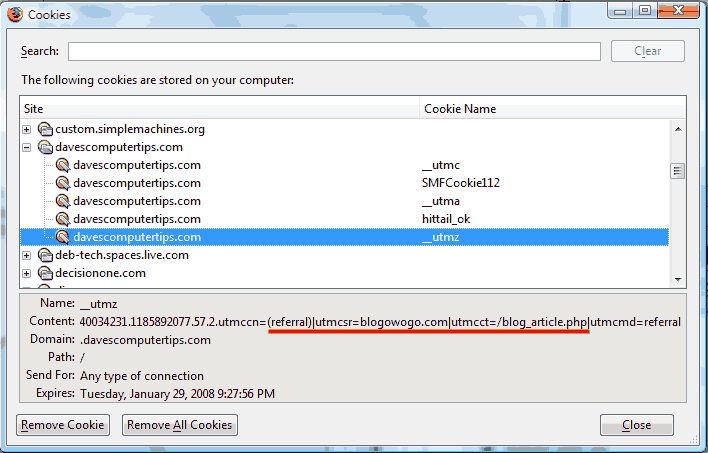This screenshot has height=453, width=708.
Task: Select the highlighted __utmz cookie name
Action: (x=440, y=237)
